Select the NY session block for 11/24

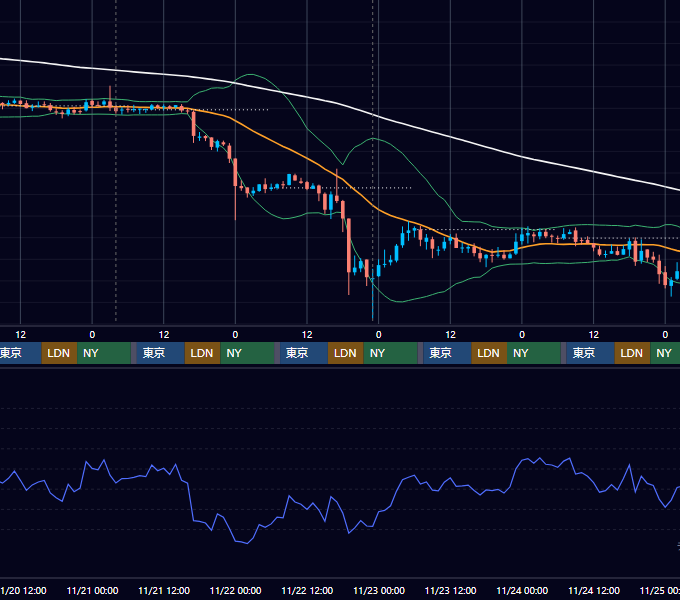click(665, 353)
